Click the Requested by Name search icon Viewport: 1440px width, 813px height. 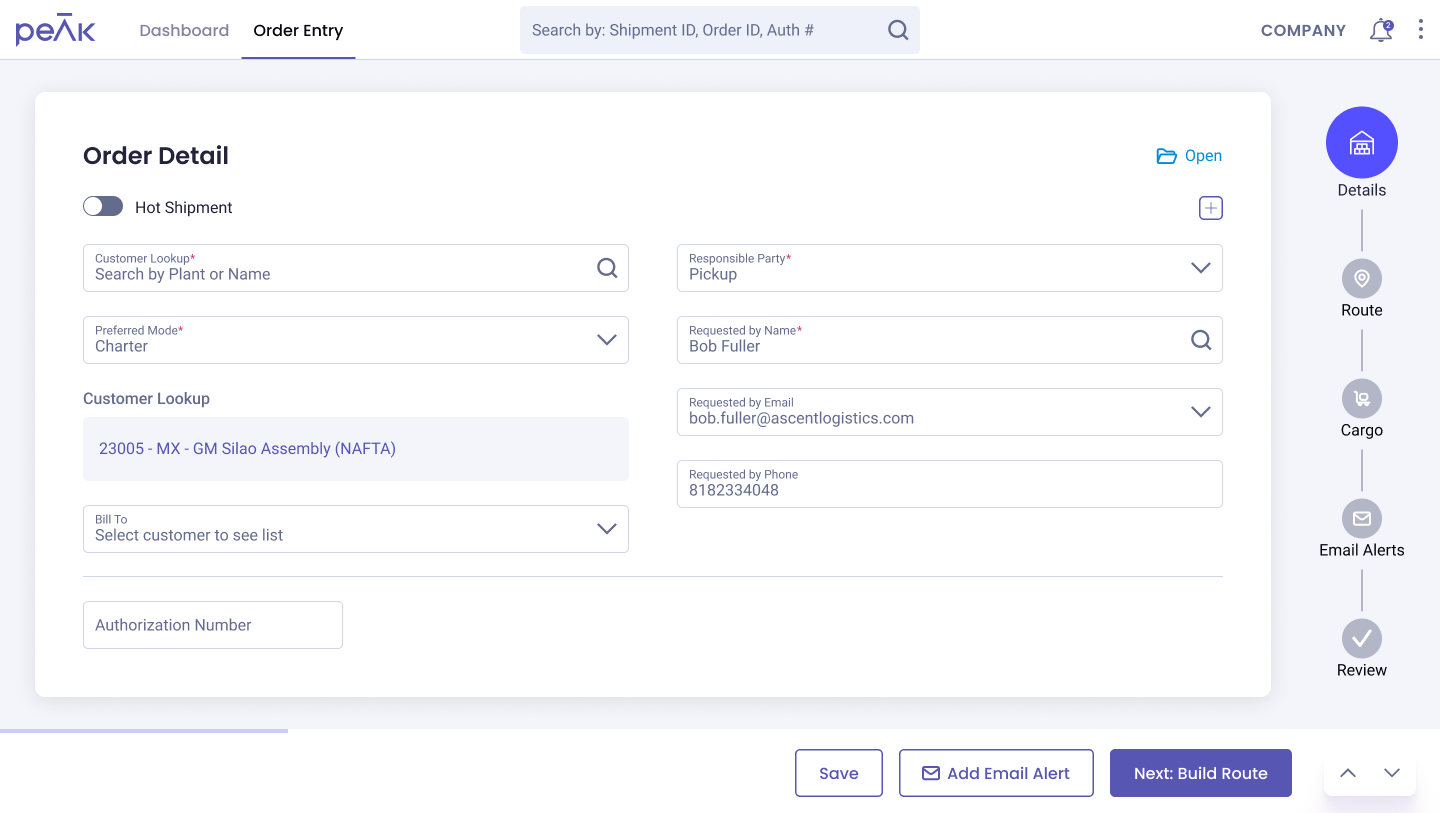click(1201, 340)
